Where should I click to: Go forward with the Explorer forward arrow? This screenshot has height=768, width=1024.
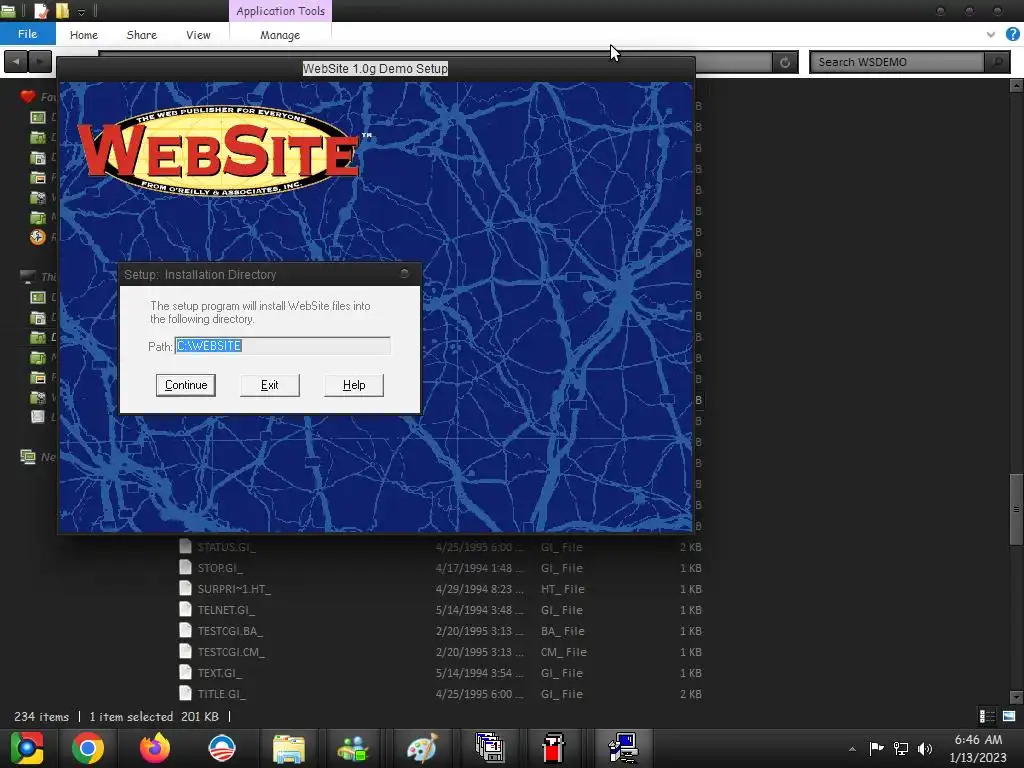pyautogui.click(x=40, y=62)
